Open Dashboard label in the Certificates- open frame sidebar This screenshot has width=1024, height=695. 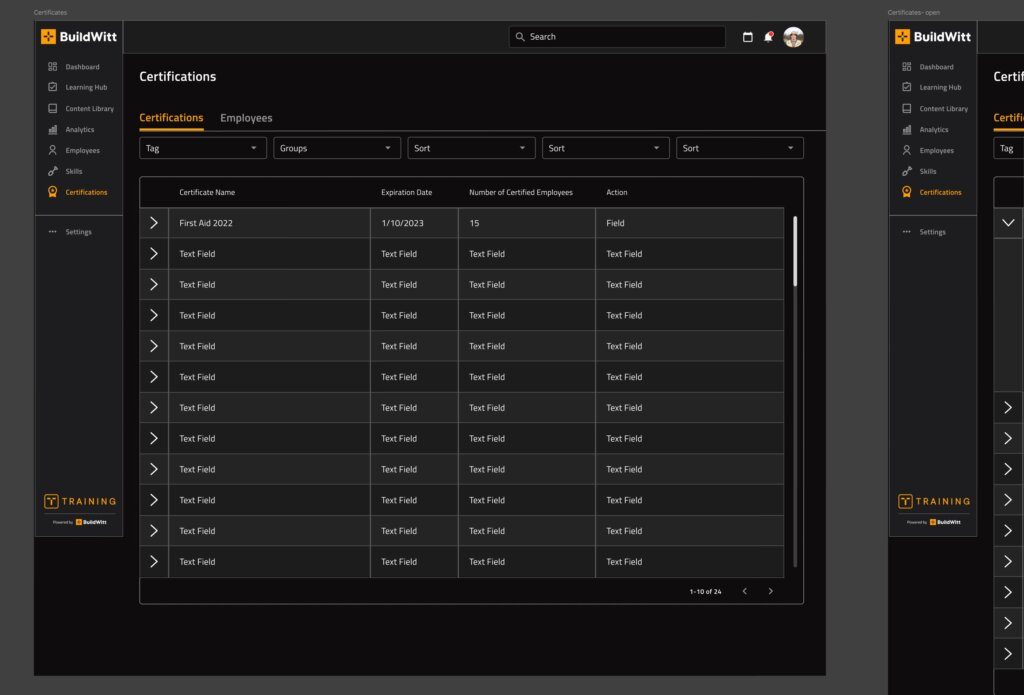click(936, 67)
